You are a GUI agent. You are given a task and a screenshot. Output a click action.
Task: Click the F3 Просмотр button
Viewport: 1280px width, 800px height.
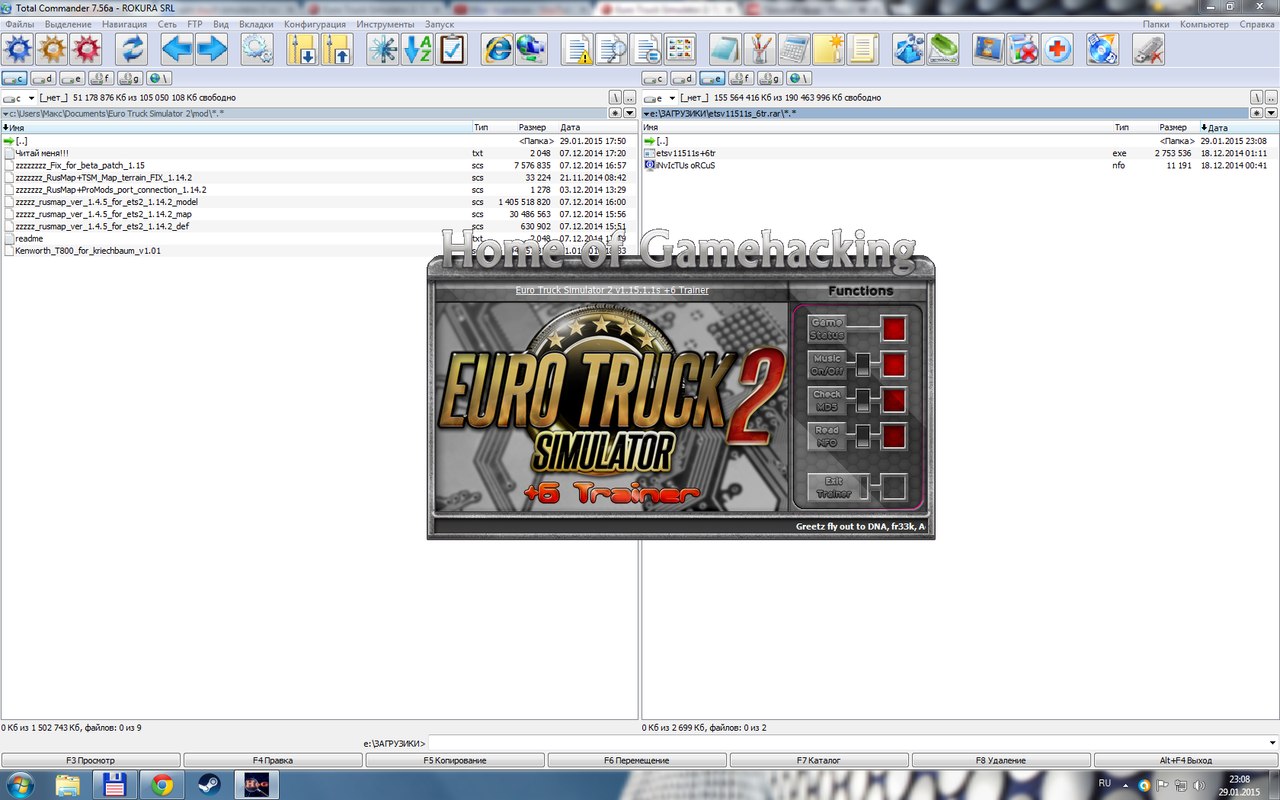click(91, 760)
